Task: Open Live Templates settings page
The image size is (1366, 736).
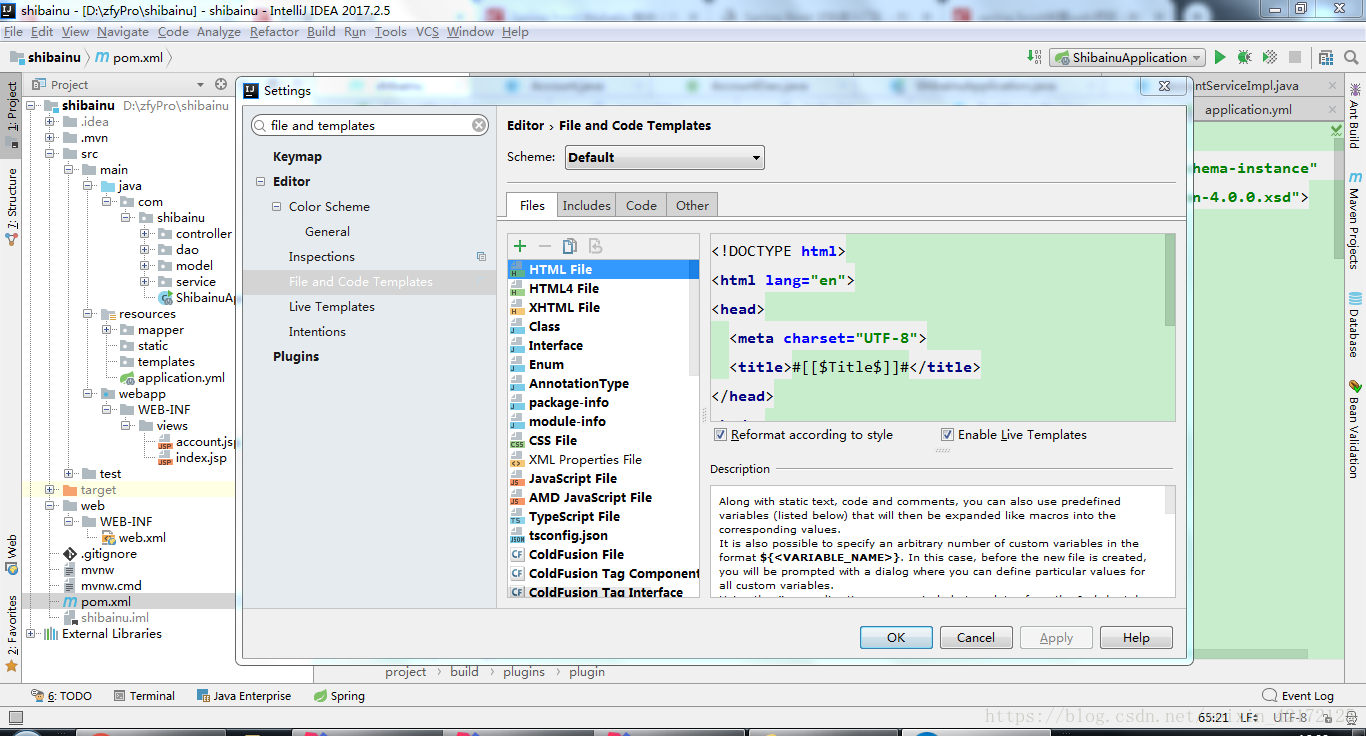Action: pos(332,307)
